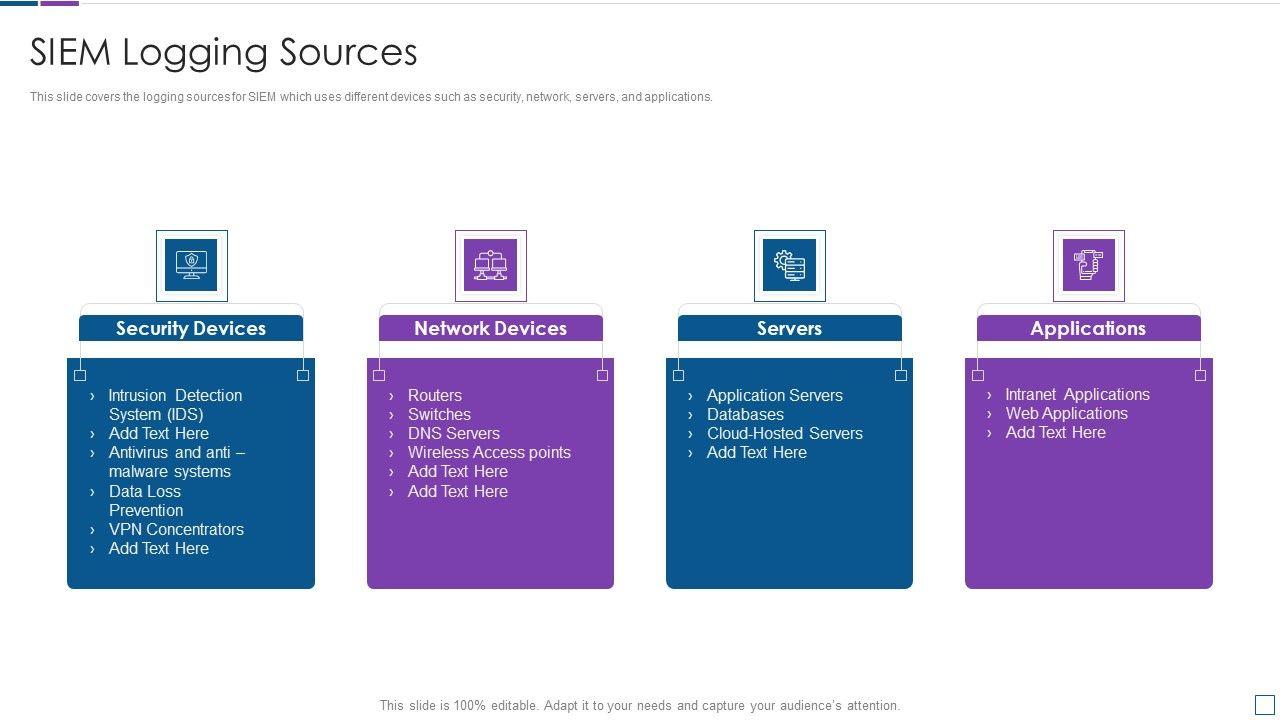
Task: Select the VPN Concentrators bullet
Action: (x=176, y=529)
